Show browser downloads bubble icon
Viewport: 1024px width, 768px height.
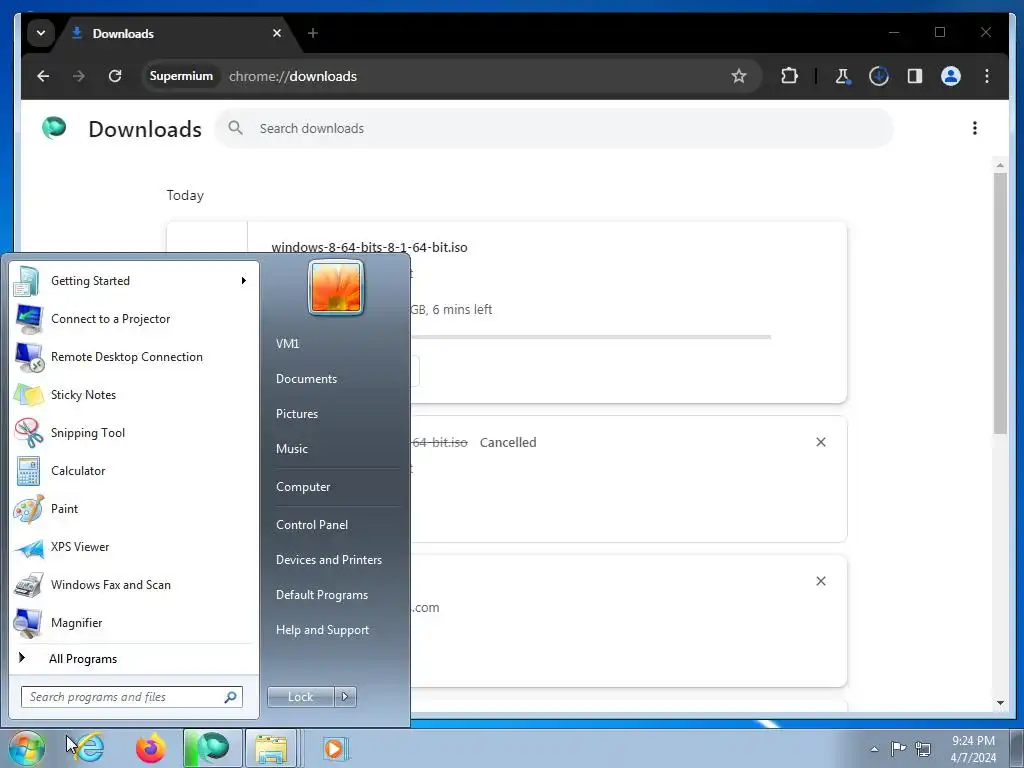pyautogui.click(x=878, y=76)
